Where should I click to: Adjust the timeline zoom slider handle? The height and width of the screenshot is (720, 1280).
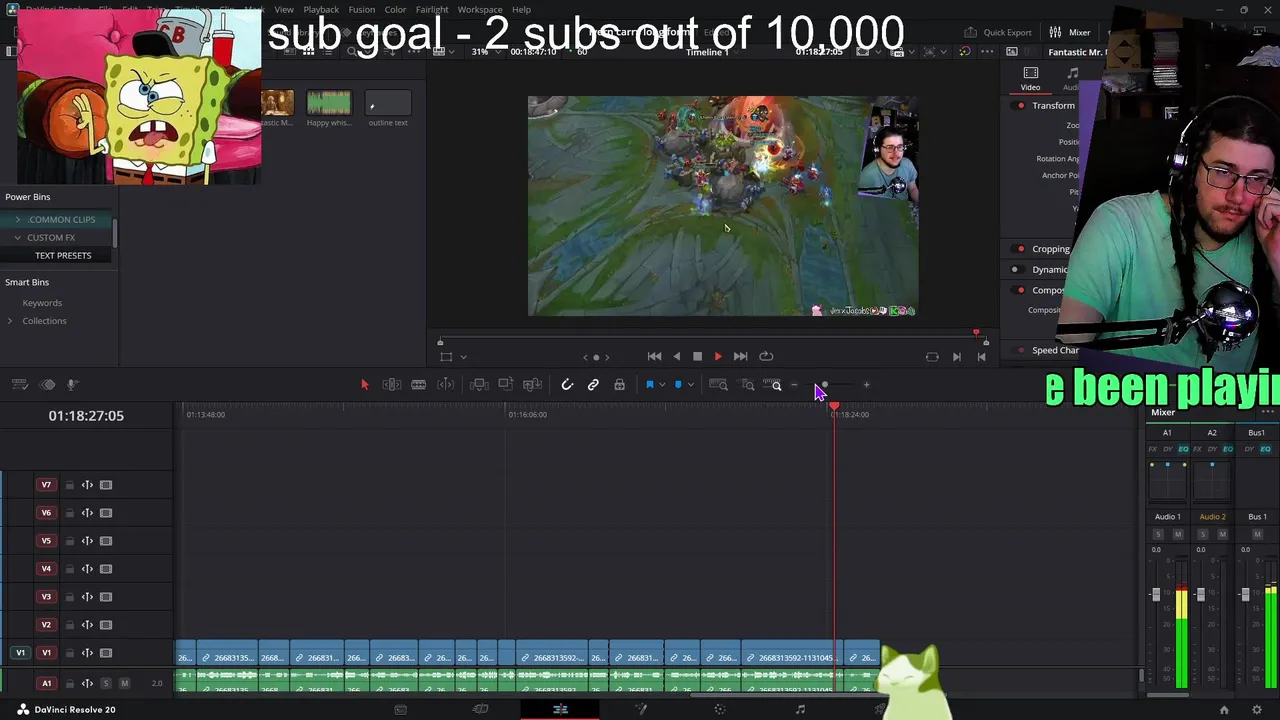point(824,385)
